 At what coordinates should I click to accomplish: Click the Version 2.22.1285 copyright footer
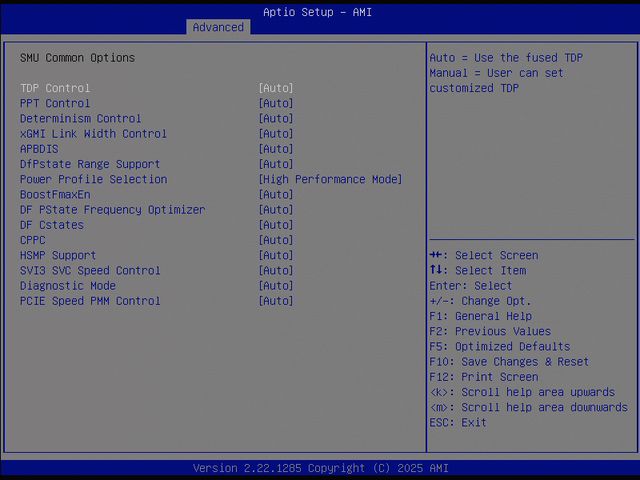pyautogui.click(x=320, y=468)
